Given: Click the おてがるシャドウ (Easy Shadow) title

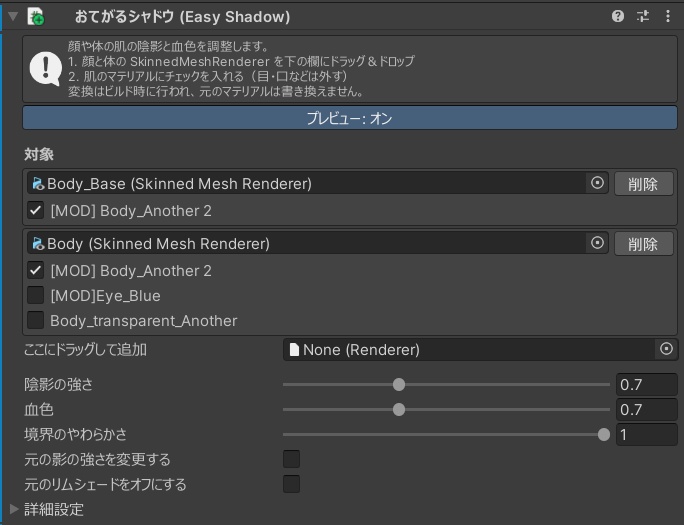Looking at the screenshot, I should 182,17.
